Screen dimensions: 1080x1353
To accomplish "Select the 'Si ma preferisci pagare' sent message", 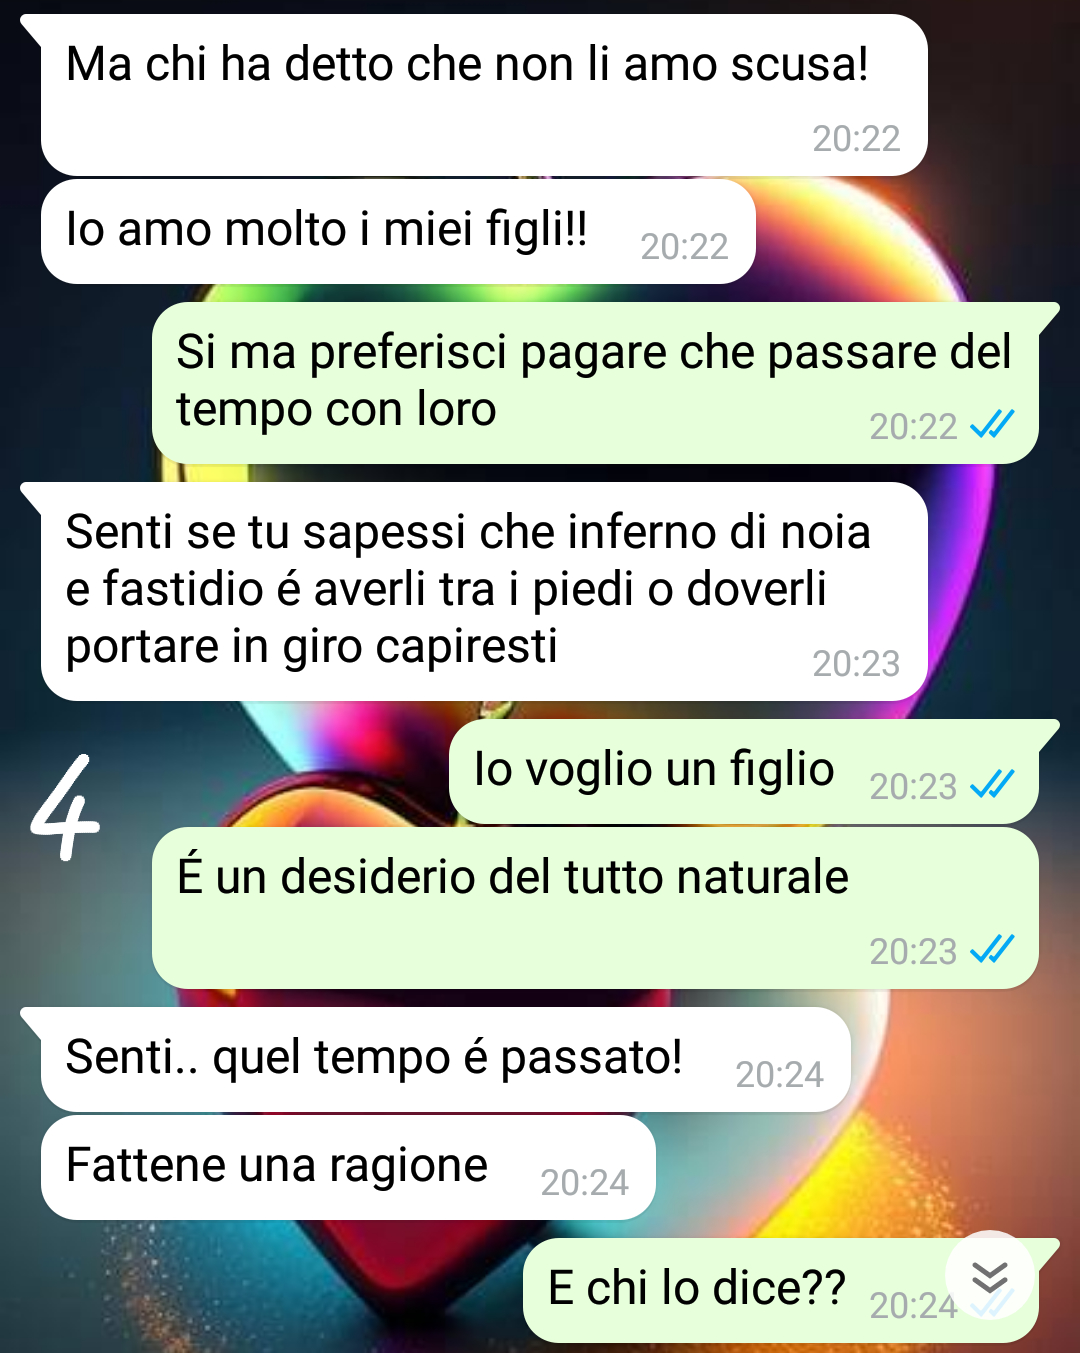I will [595, 383].
